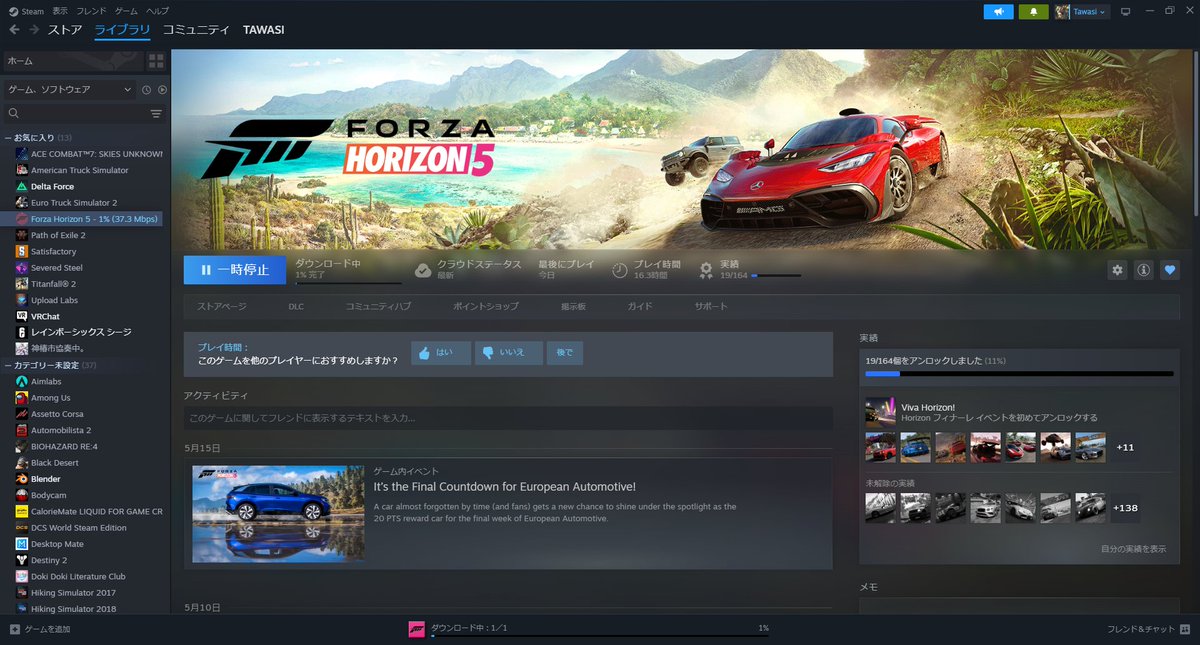This screenshot has height=645, width=1200.
Task: Click the ready-to-play filter icon
Action: 161,90
